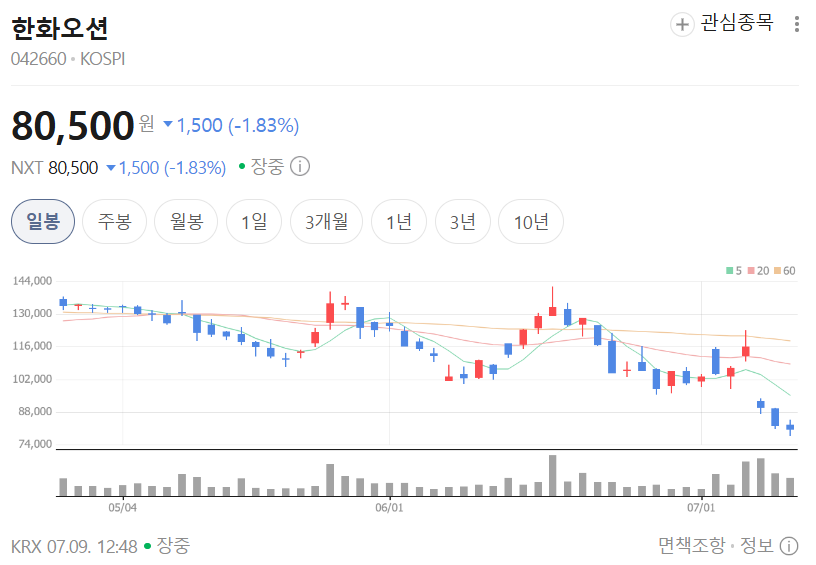
Task: Click the 05/04 date axis label
Action: 122,507
